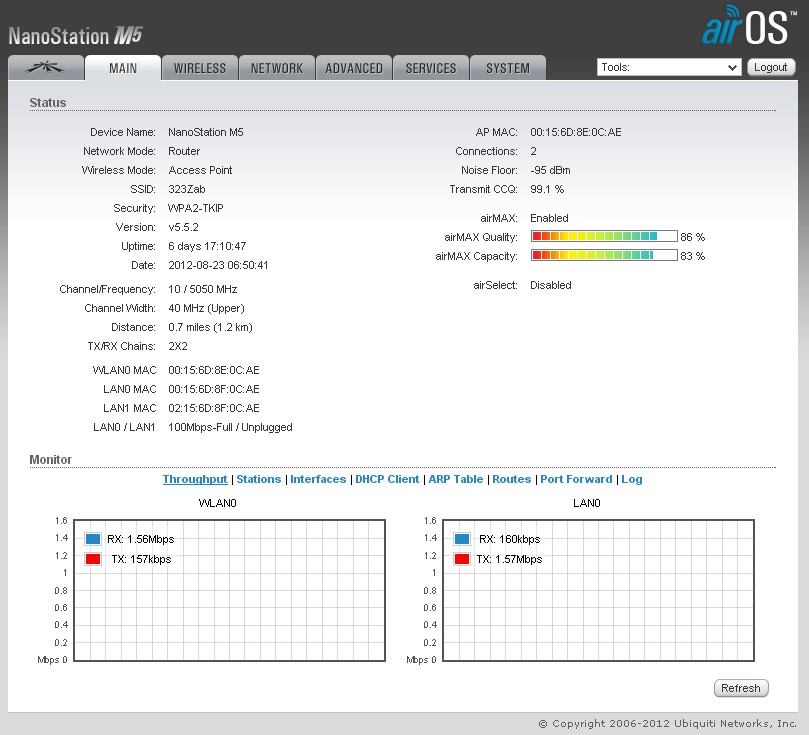Click the NanoStation M5 logo
Viewport: 809px width, 735px height.
point(76,36)
